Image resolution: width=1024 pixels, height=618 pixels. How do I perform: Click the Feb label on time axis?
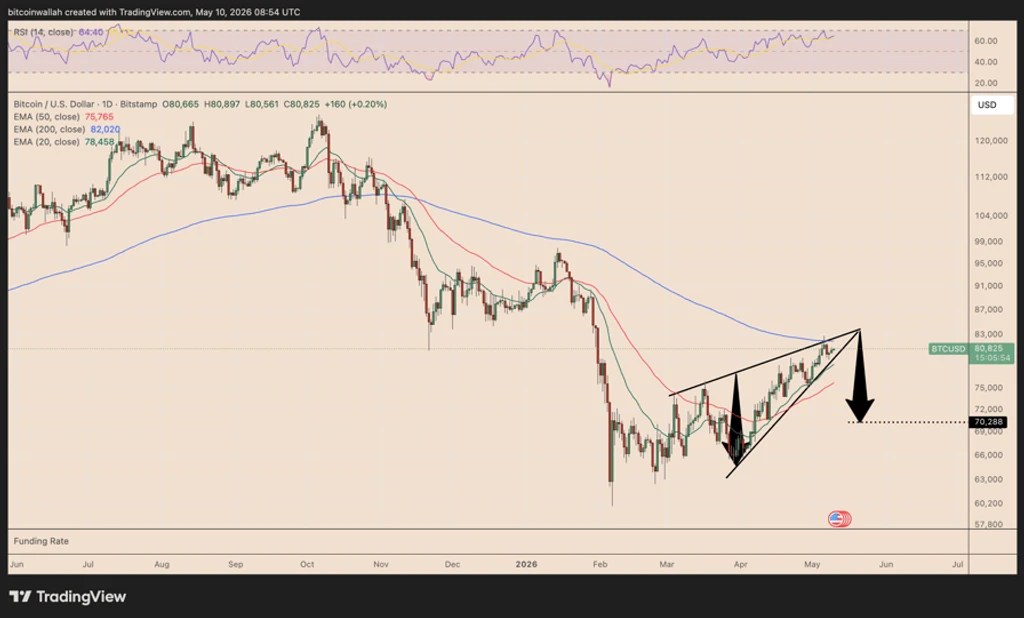coord(600,564)
